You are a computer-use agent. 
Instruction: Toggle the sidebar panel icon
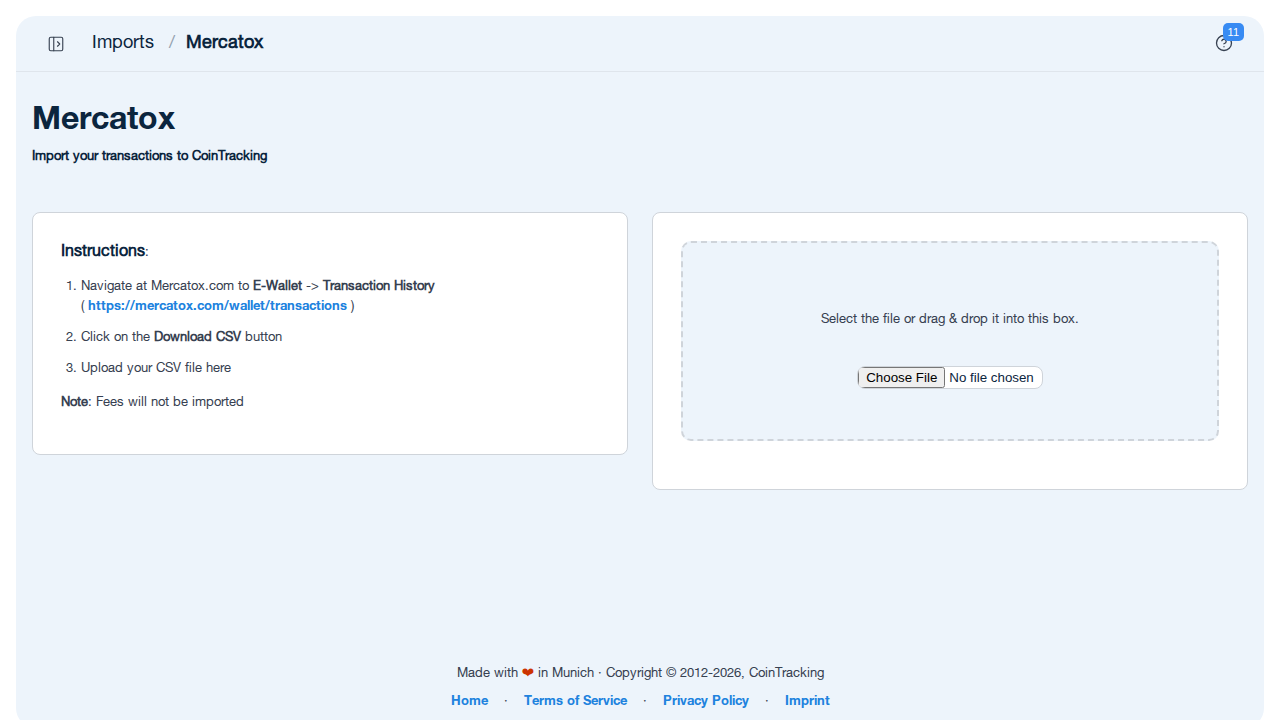click(x=56, y=43)
